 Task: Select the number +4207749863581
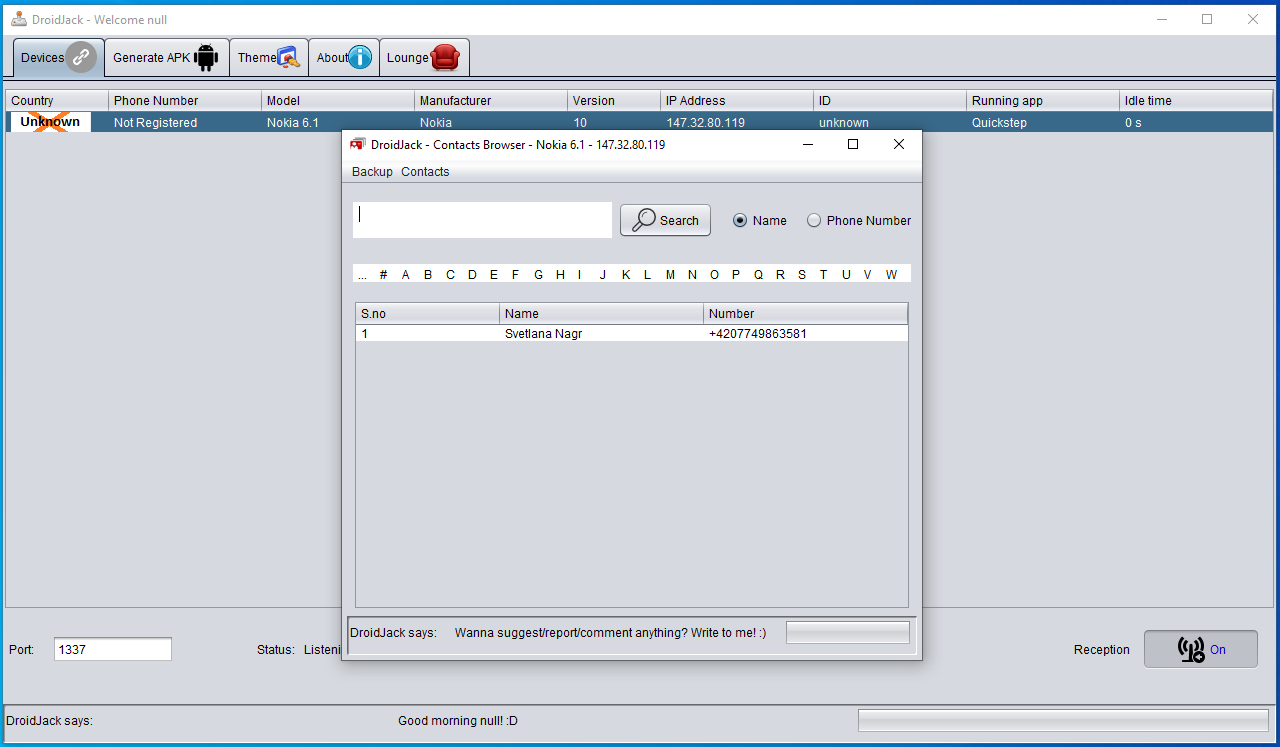[757, 334]
